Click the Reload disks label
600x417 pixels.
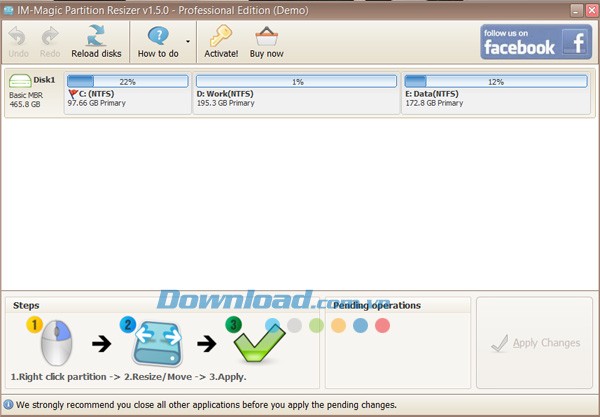pyautogui.click(x=96, y=54)
